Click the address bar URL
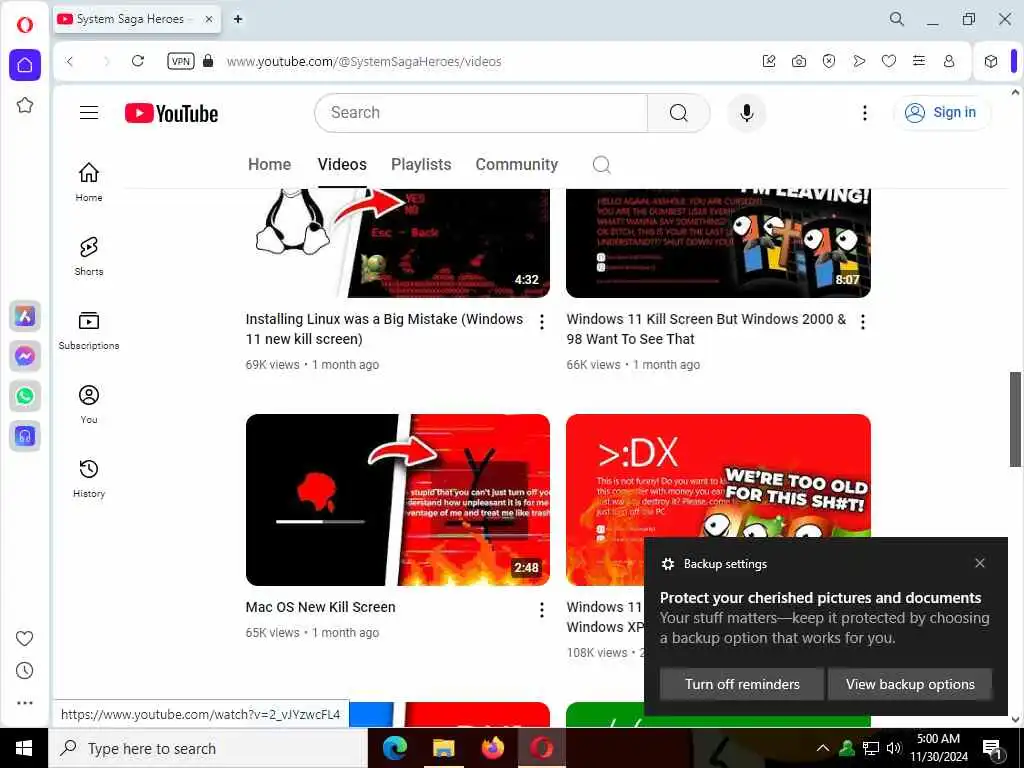Screen dimensions: 1024x768 pos(364,61)
